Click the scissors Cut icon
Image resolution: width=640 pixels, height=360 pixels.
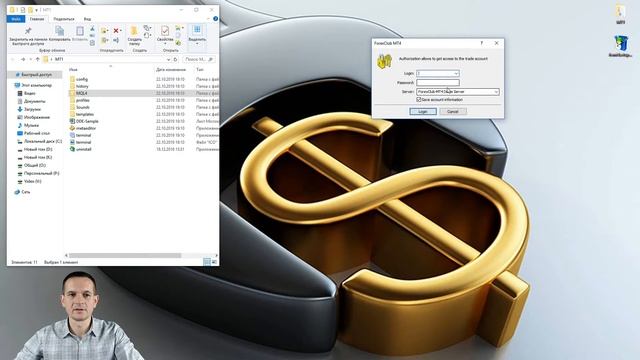click(x=92, y=29)
